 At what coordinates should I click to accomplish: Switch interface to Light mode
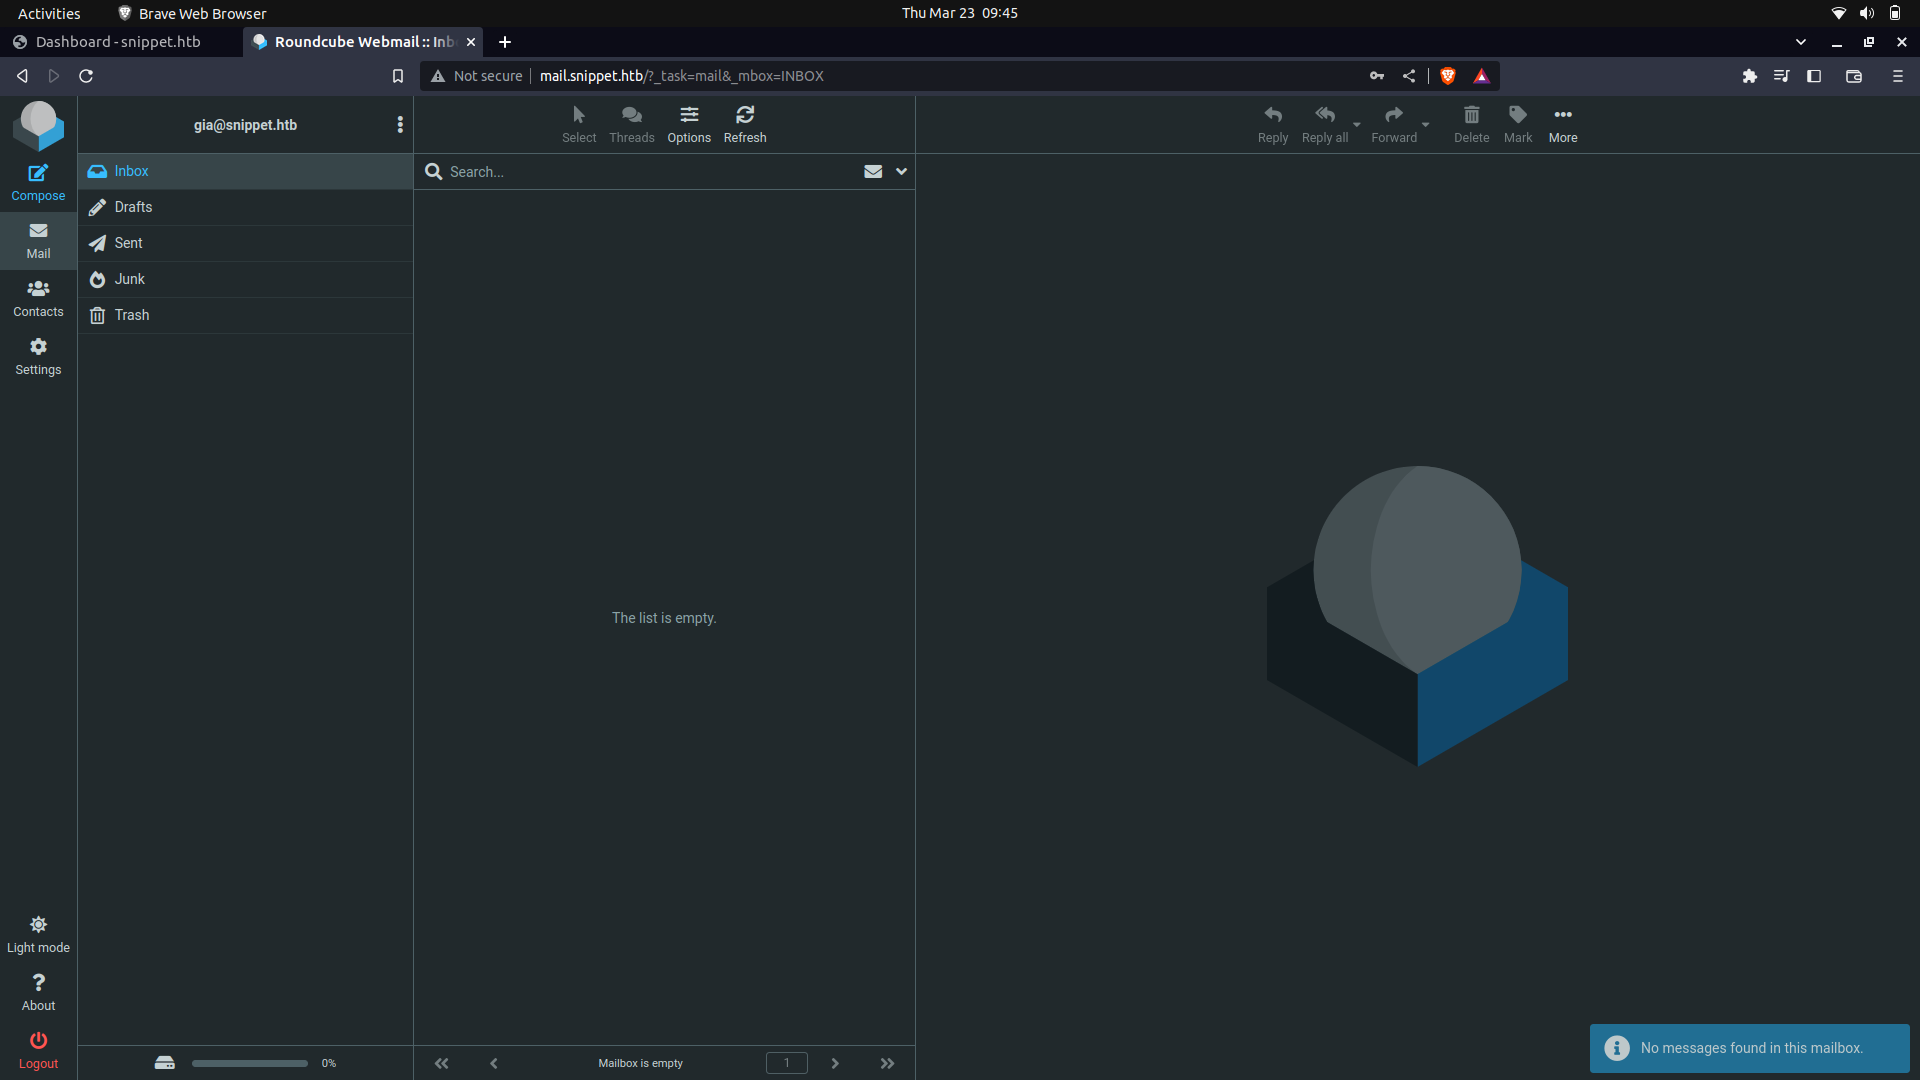coord(38,932)
